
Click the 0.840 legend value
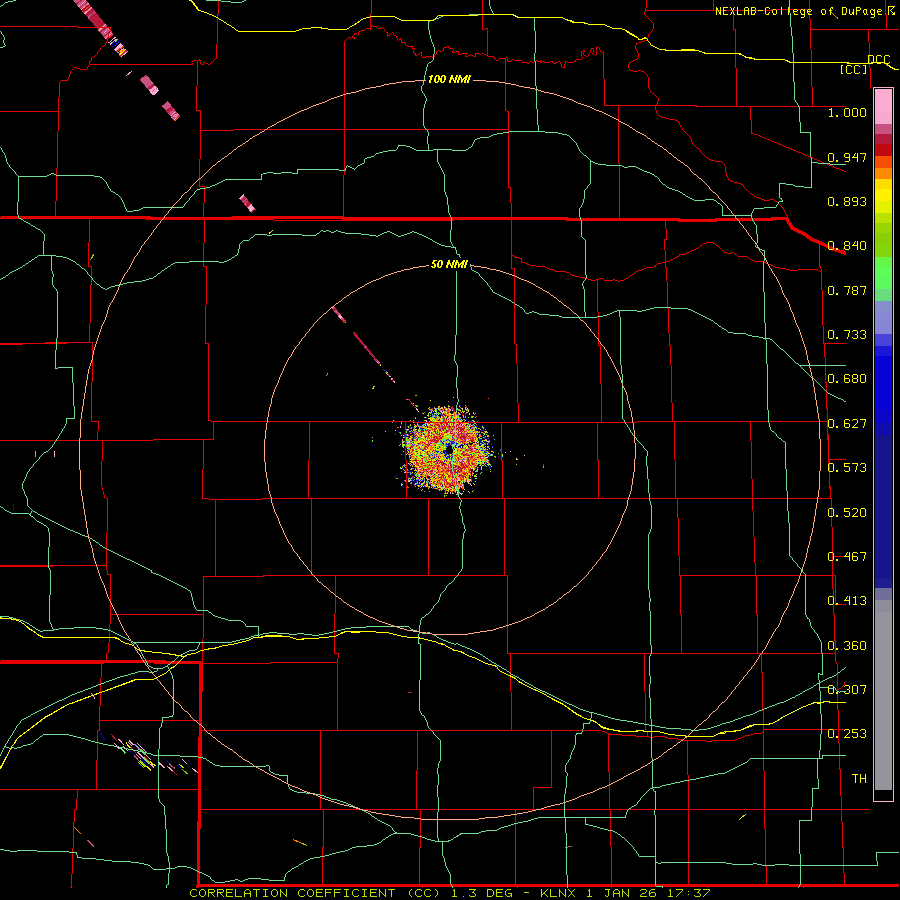pos(847,246)
